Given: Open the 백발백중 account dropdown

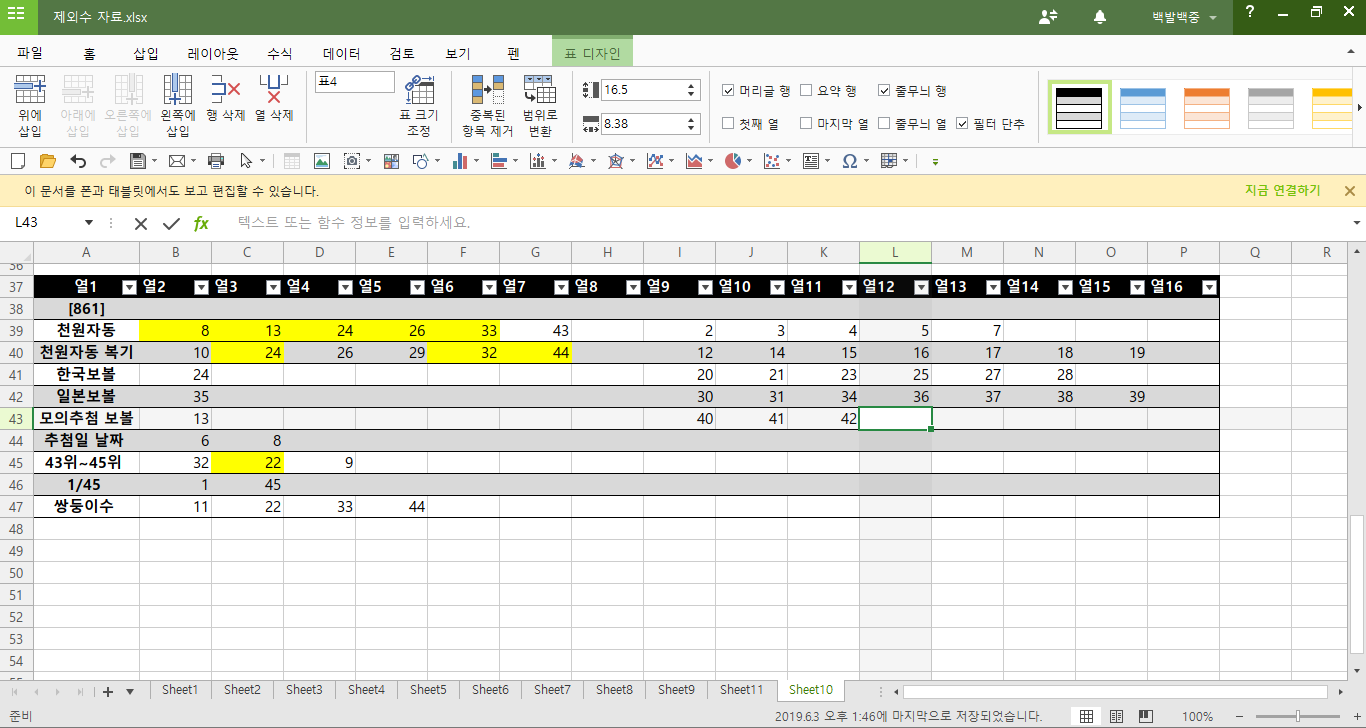Looking at the screenshot, I should pyautogui.click(x=1184, y=18).
